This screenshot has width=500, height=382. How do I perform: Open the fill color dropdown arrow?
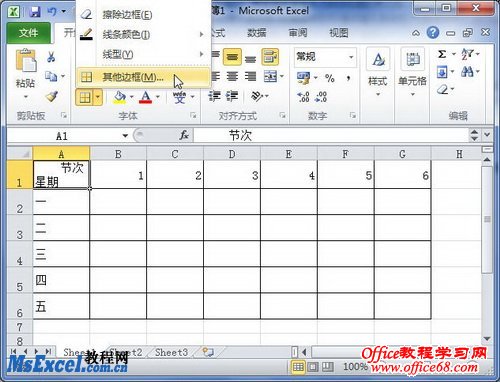point(132,97)
